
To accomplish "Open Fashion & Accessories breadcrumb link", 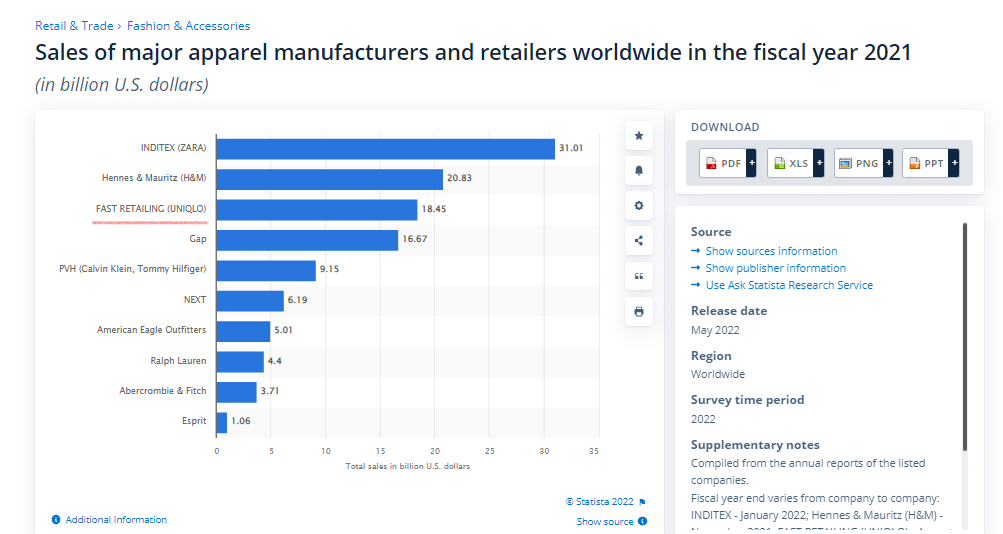I will [188, 26].
